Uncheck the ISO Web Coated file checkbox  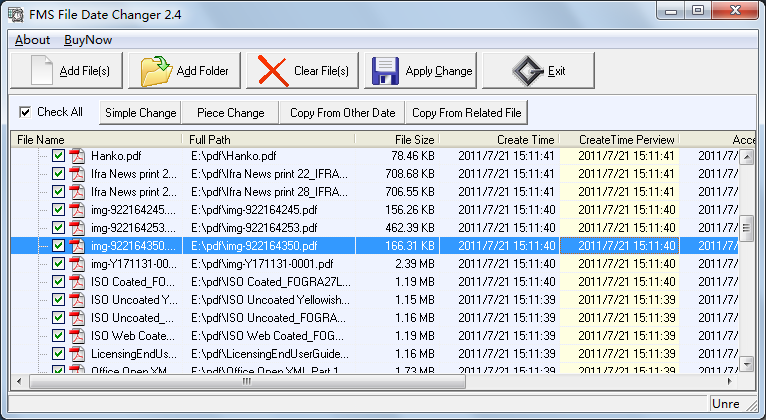click(58, 336)
